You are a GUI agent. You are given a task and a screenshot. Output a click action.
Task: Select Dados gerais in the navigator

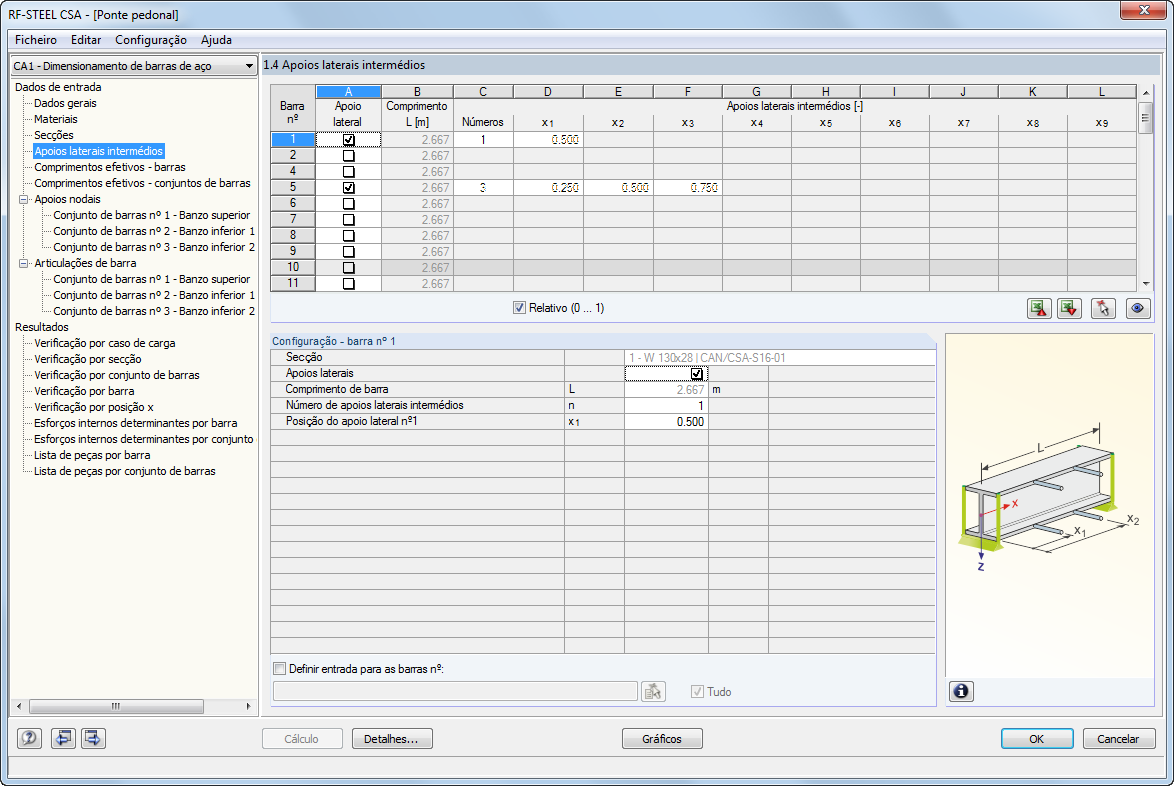click(x=65, y=103)
